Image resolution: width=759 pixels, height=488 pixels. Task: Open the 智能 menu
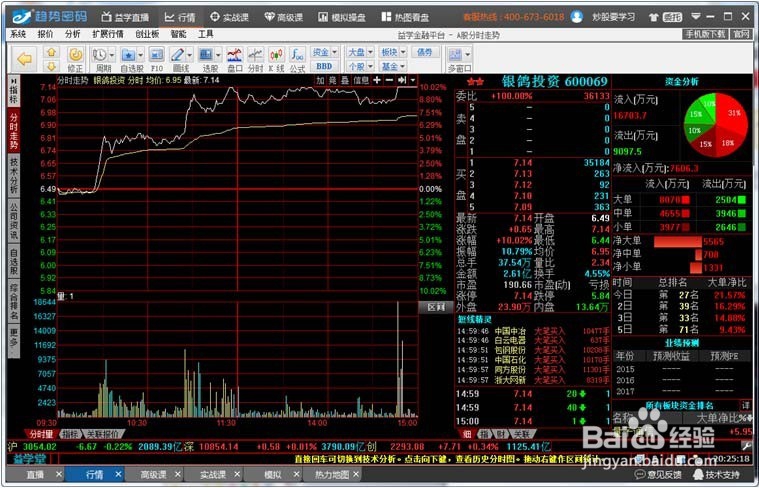click(x=178, y=34)
